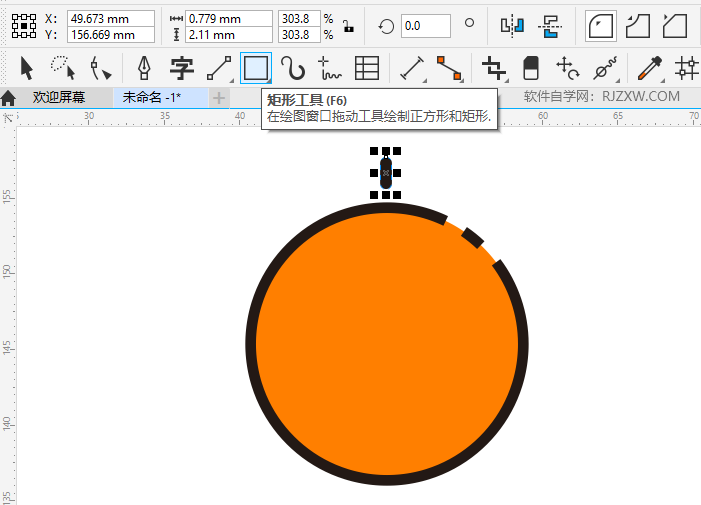
Task: Expand the Crop tool flyout arrow
Action: [507, 81]
